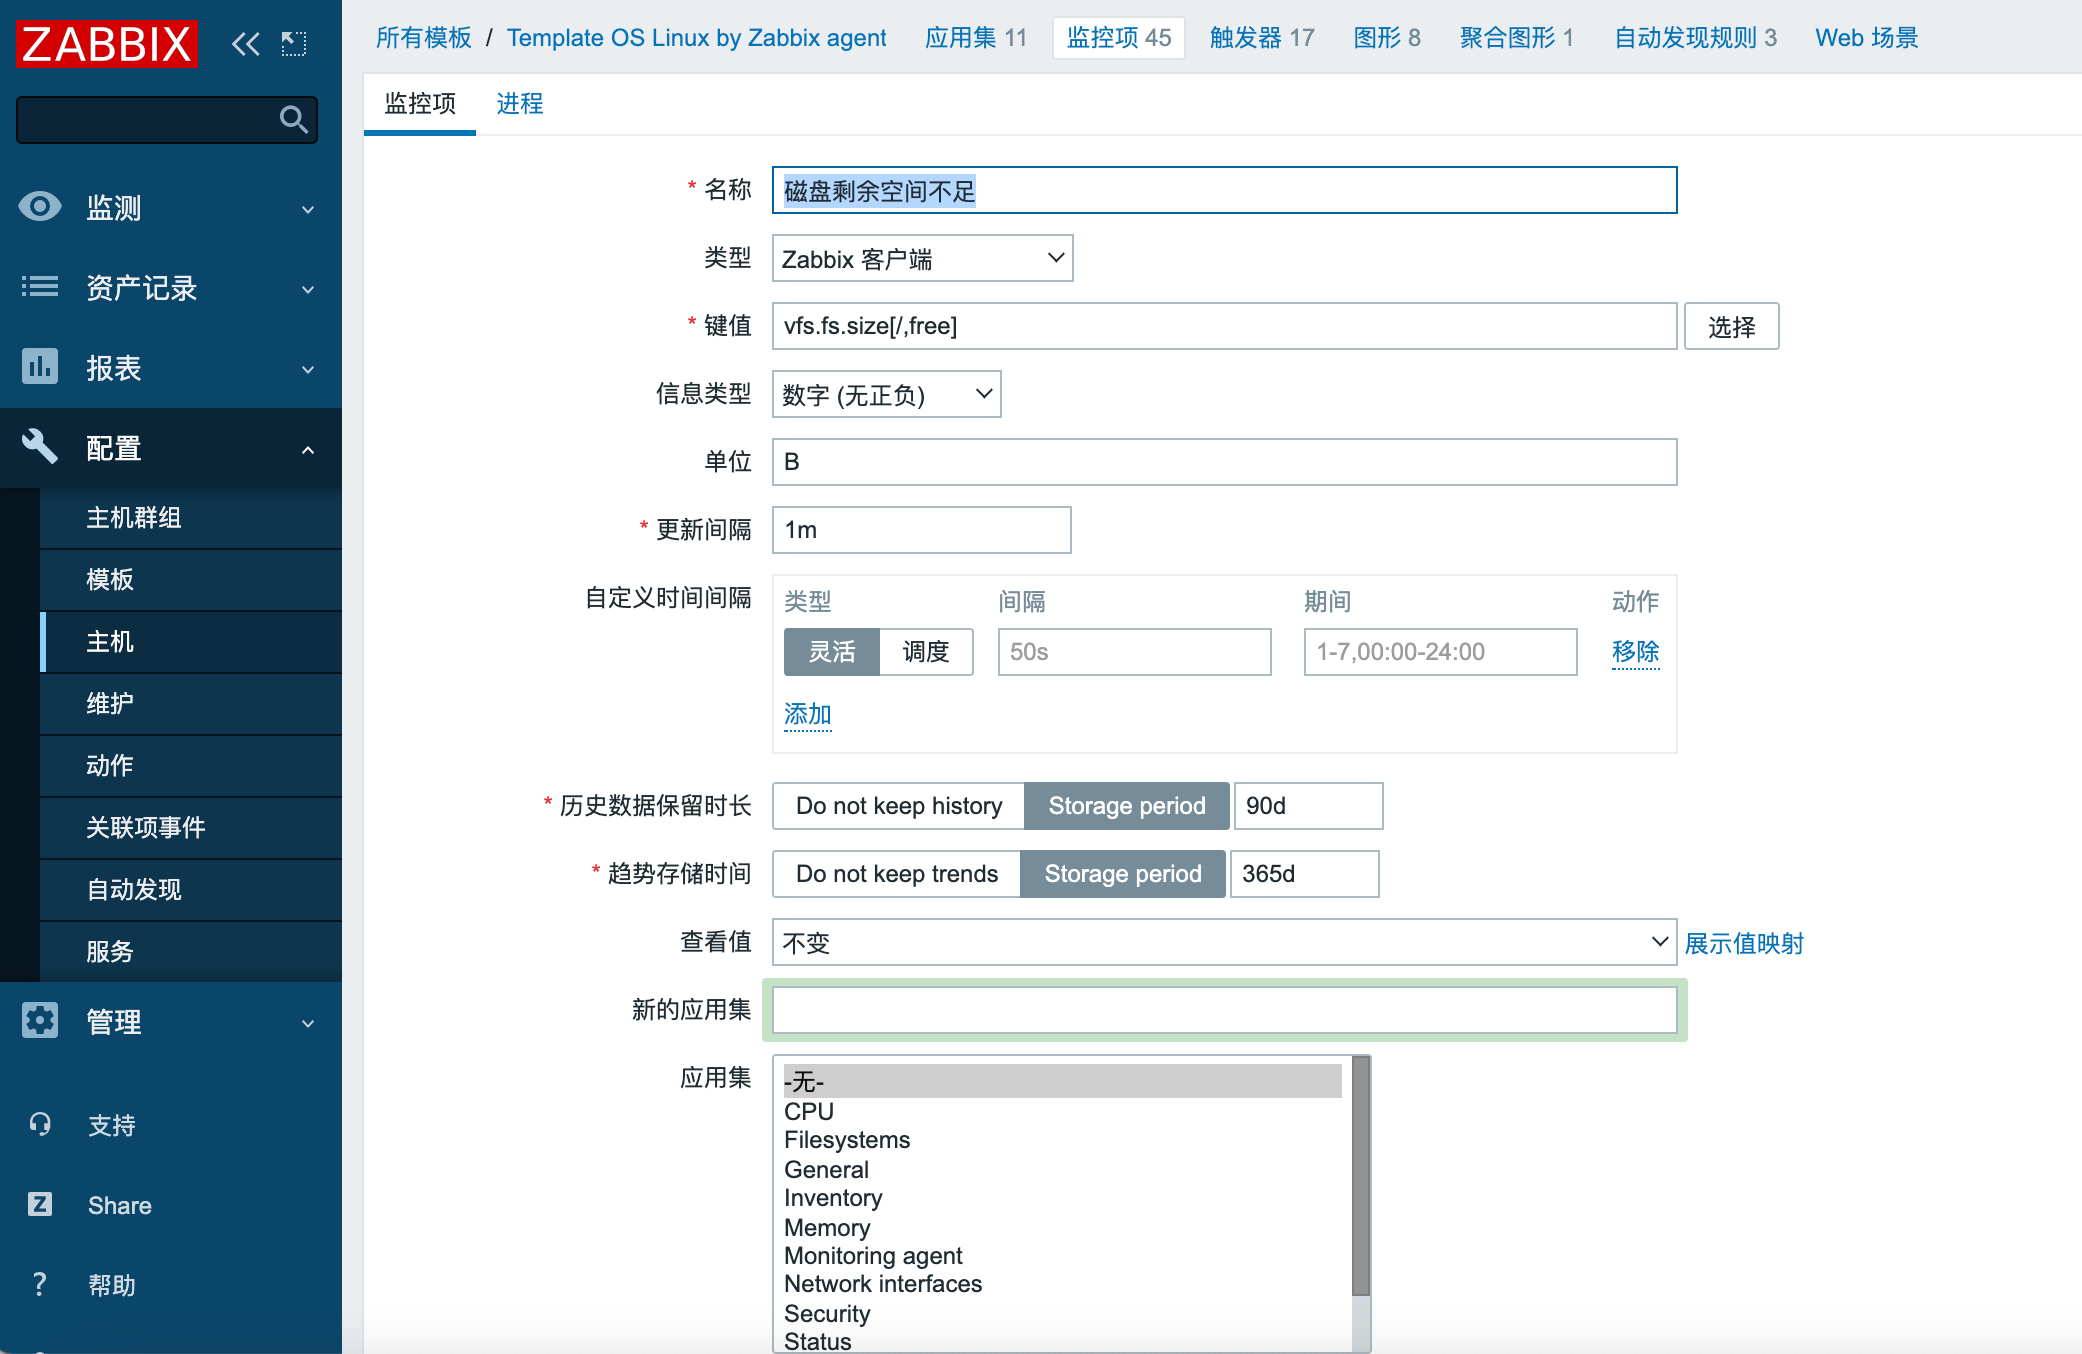Collapse sidebar with double-arrow icon
The image size is (2082, 1354).
[245, 43]
